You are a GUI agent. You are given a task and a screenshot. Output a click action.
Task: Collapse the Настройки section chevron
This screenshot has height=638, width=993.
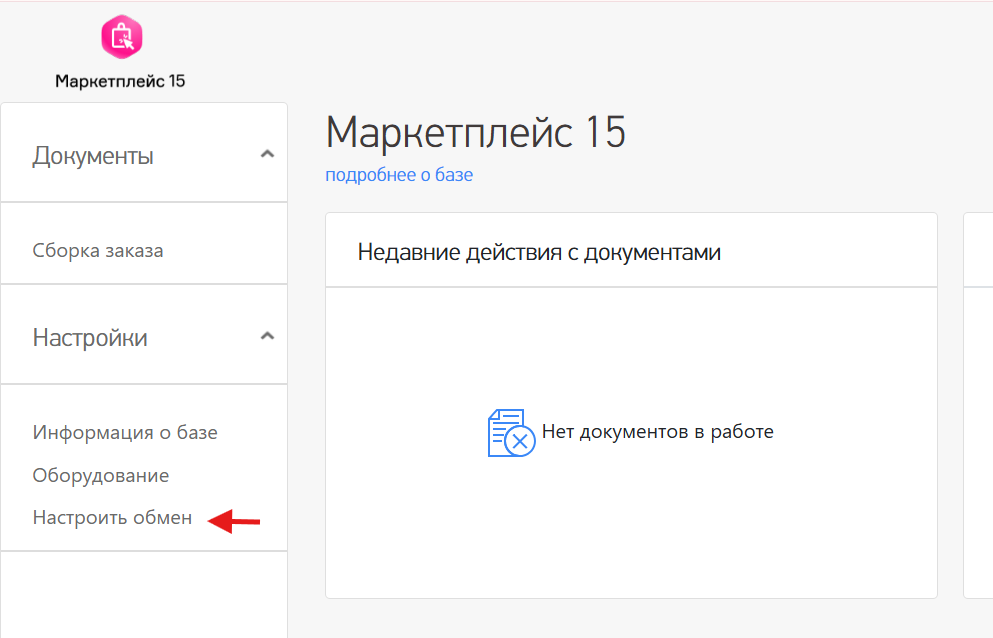point(267,336)
